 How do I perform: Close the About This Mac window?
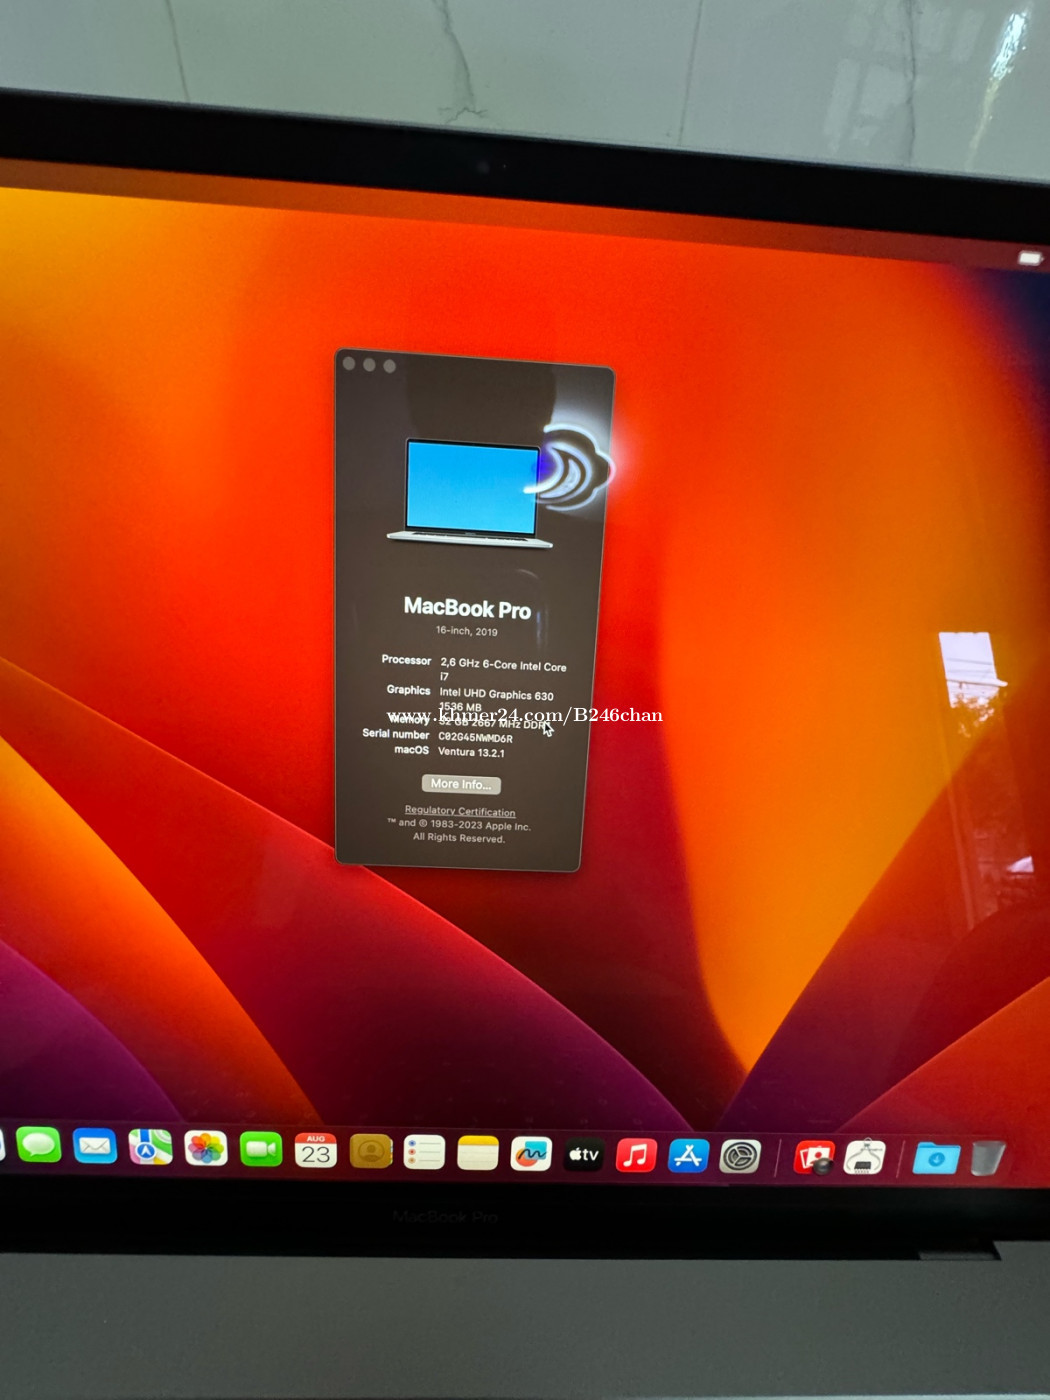349,363
